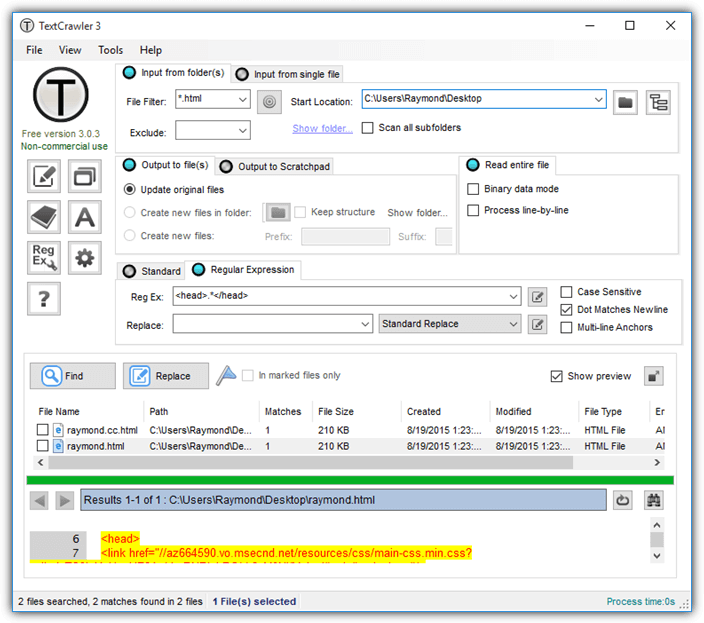The width and height of the screenshot is (704, 623).
Task: Open the File menu
Action: [34, 50]
